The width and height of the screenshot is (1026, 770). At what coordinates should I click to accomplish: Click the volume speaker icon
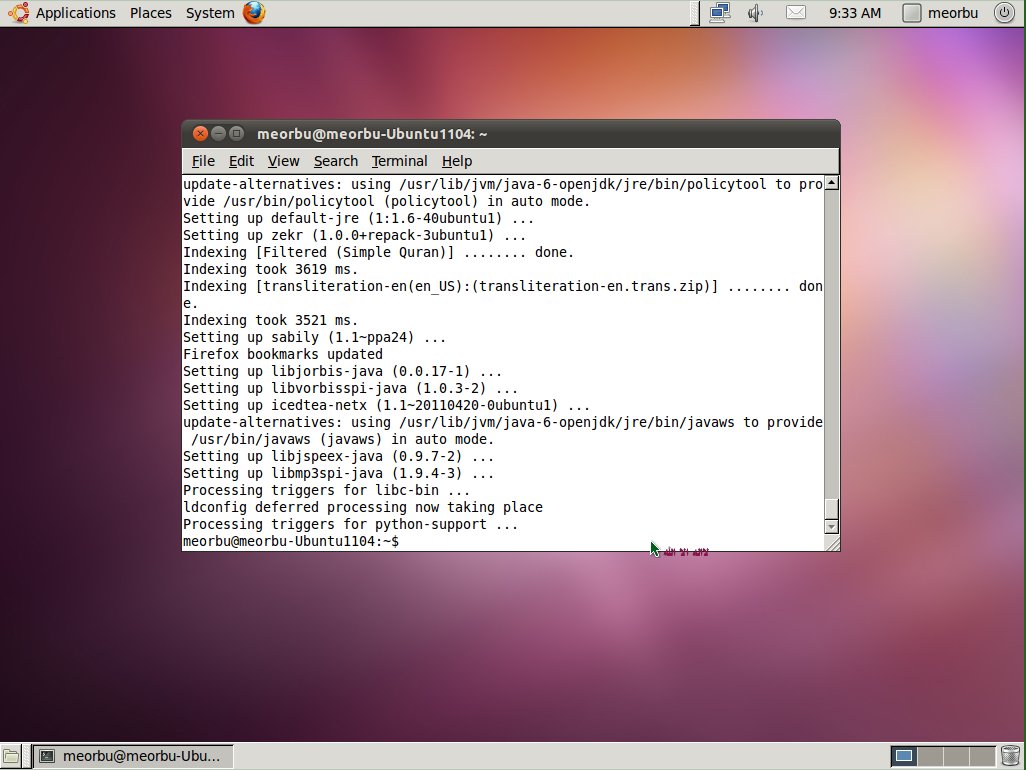[x=755, y=13]
